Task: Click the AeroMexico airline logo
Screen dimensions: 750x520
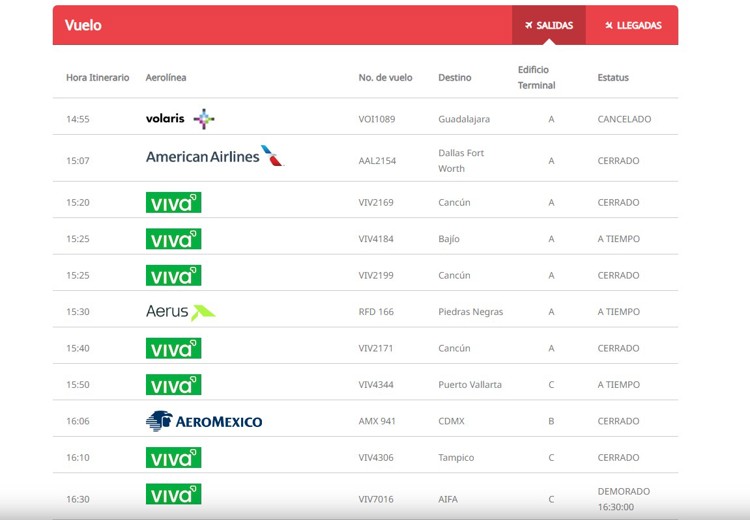Action: [204, 421]
